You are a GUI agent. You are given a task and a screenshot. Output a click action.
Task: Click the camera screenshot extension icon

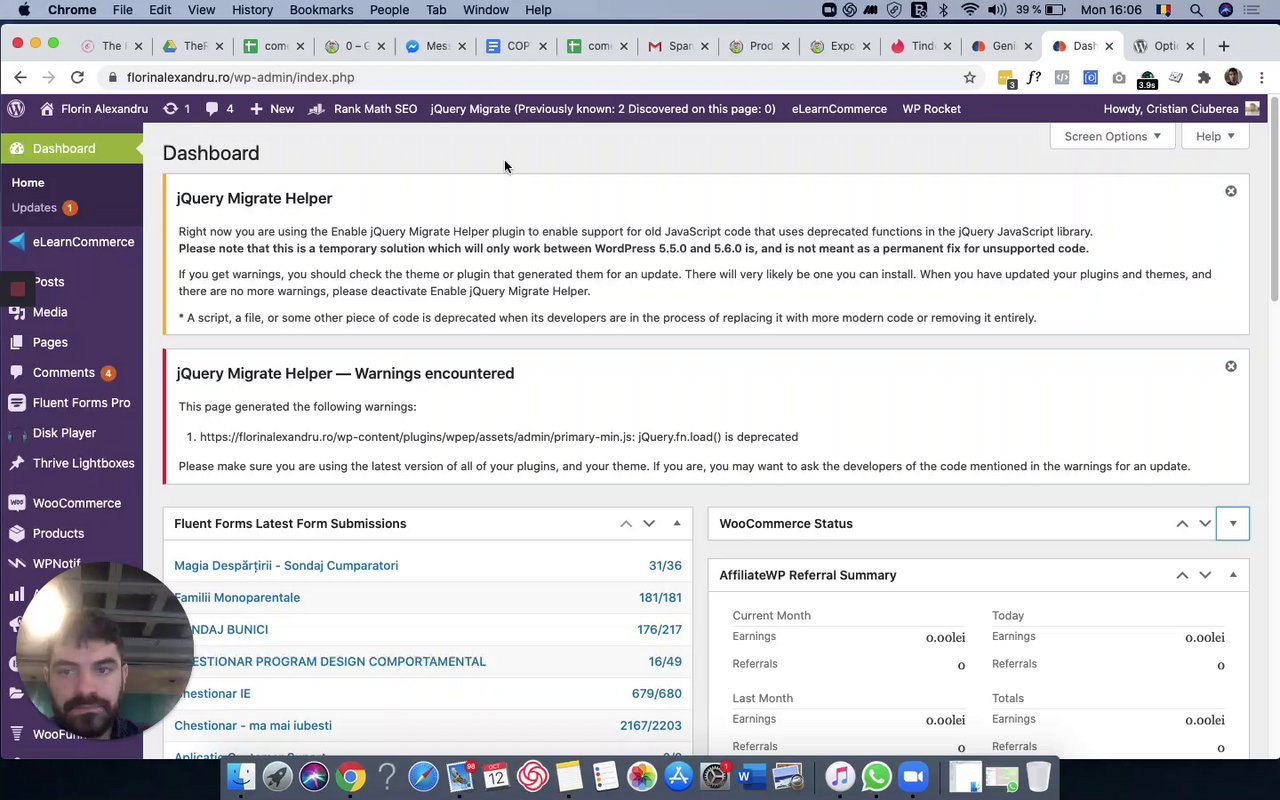(x=1118, y=77)
